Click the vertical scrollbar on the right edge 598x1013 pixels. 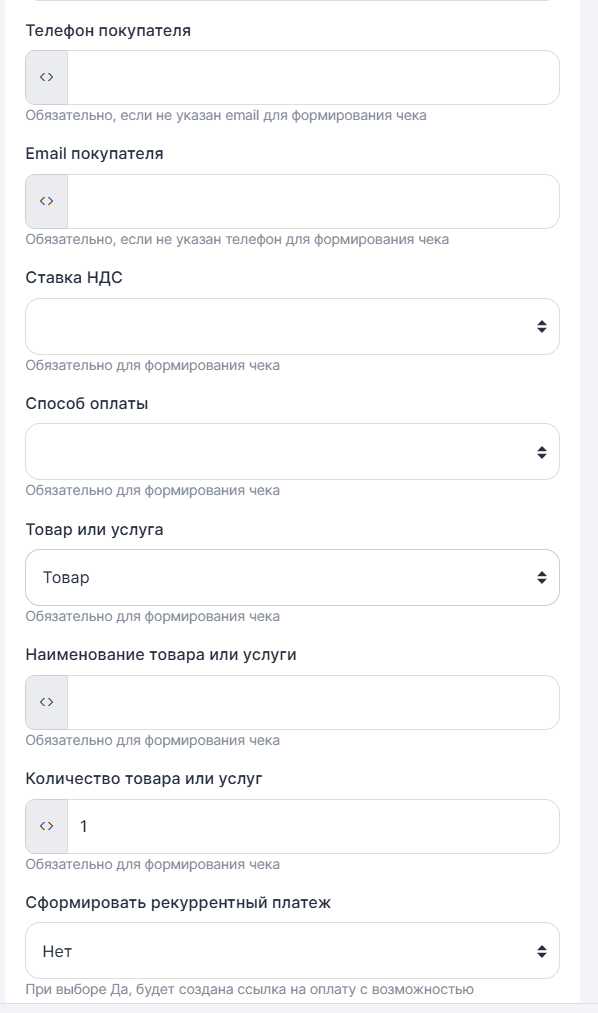[x=590, y=500]
